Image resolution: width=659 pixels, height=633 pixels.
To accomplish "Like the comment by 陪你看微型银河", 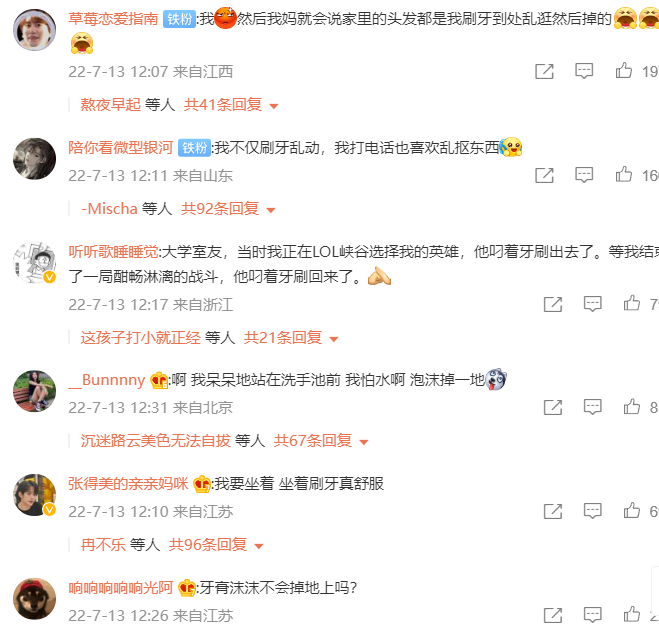I will (624, 174).
